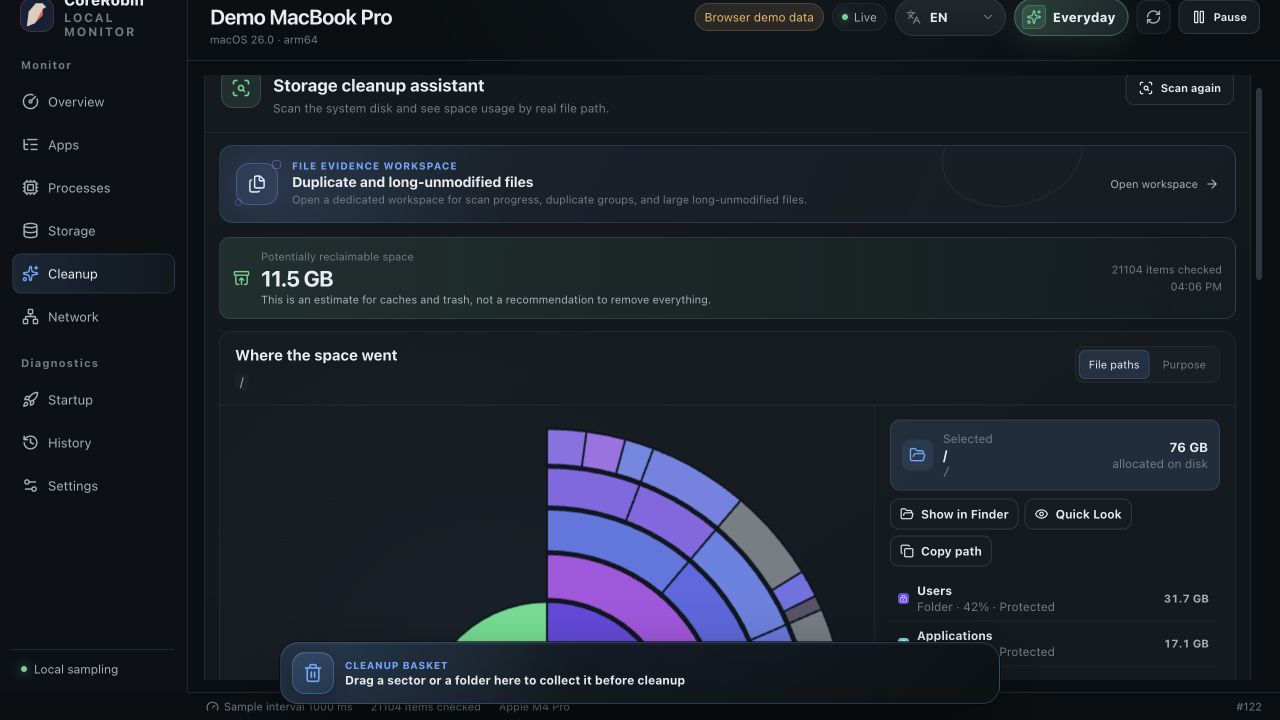This screenshot has height=720, width=1280.
Task: Click the History clock icon
Action: (30, 443)
